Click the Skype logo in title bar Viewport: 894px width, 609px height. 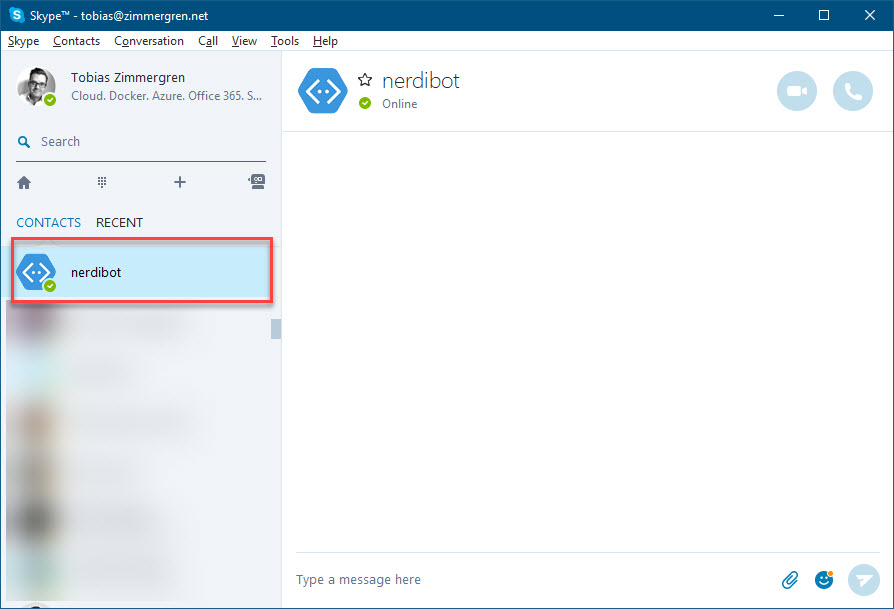pyautogui.click(x=17, y=15)
